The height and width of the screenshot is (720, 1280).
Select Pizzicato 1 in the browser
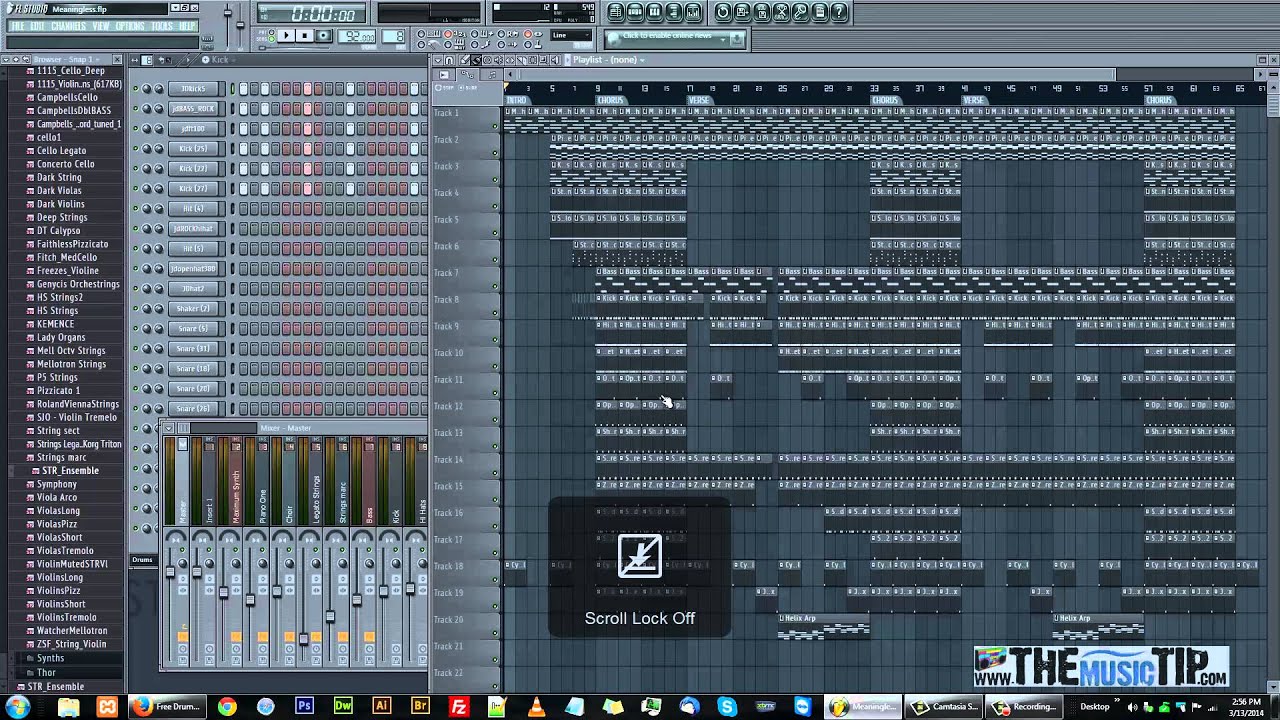point(58,390)
